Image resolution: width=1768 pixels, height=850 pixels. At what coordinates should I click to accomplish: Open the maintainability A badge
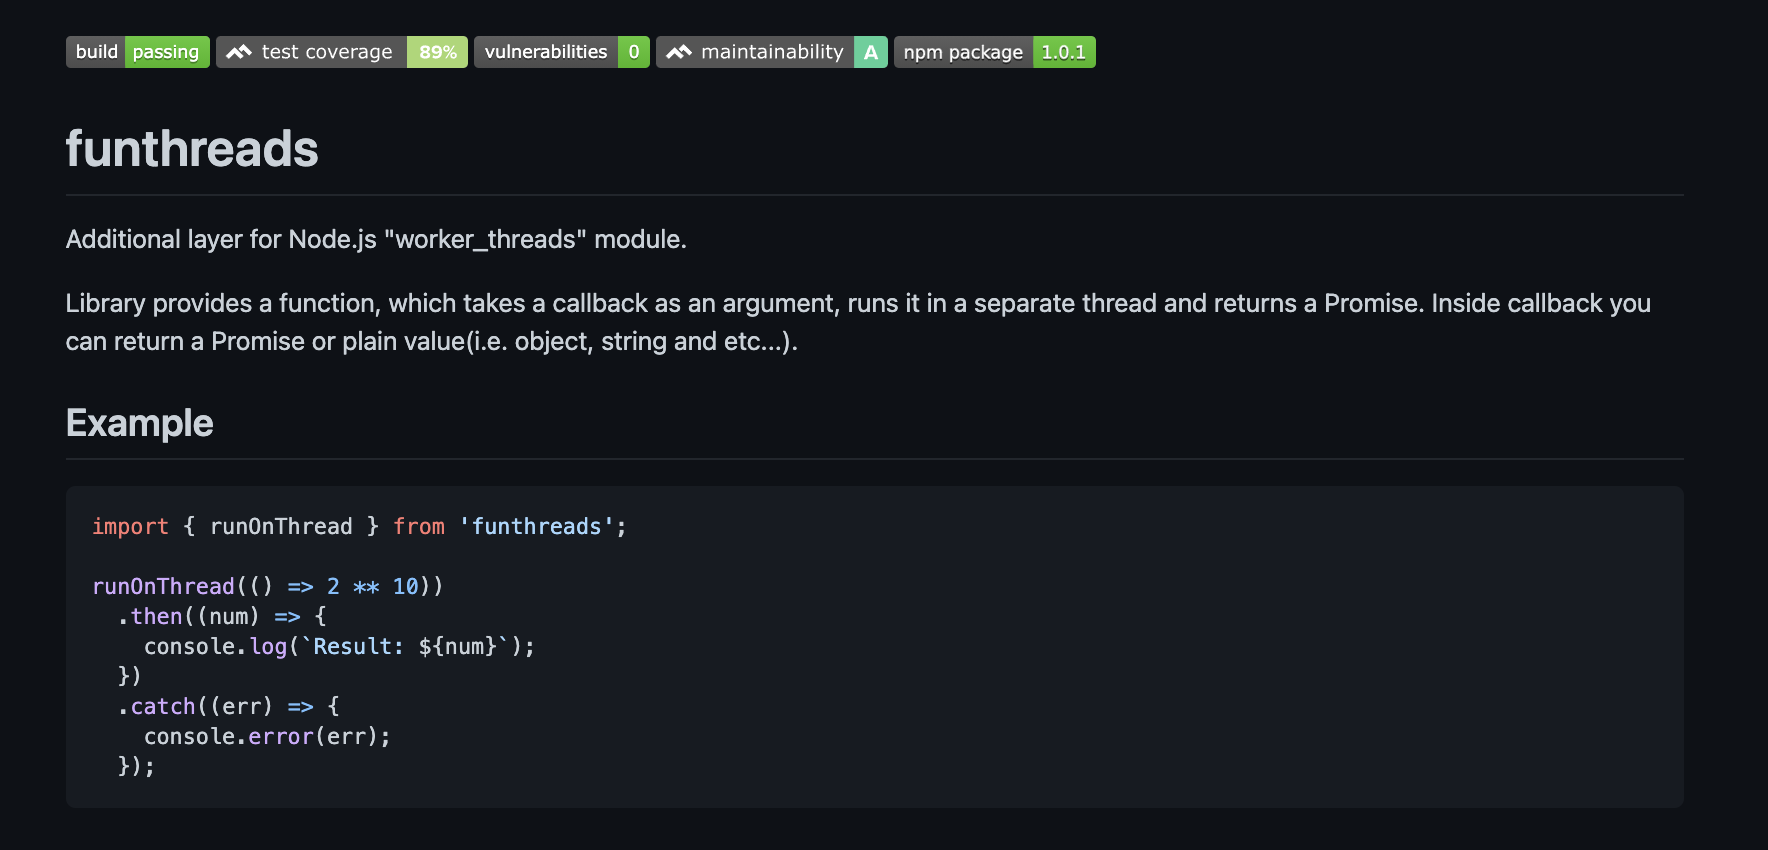click(772, 52)
